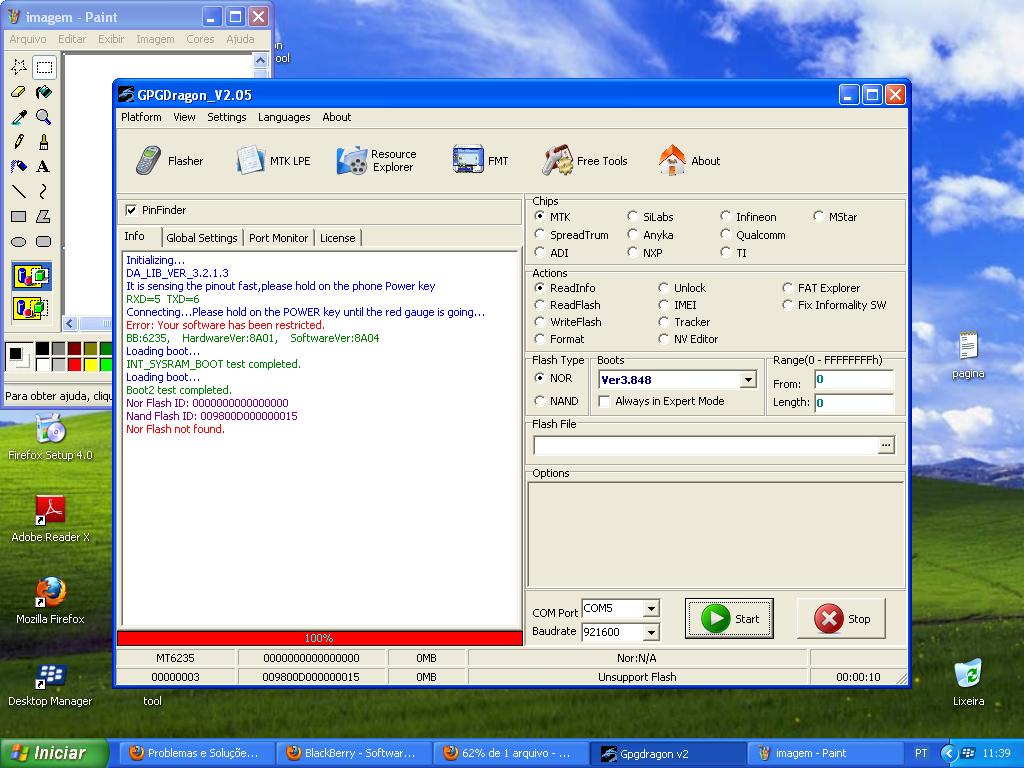Pick the red color in Paint palette
Viewport: 1024px width, 768px height.
(x=74, y=364)
